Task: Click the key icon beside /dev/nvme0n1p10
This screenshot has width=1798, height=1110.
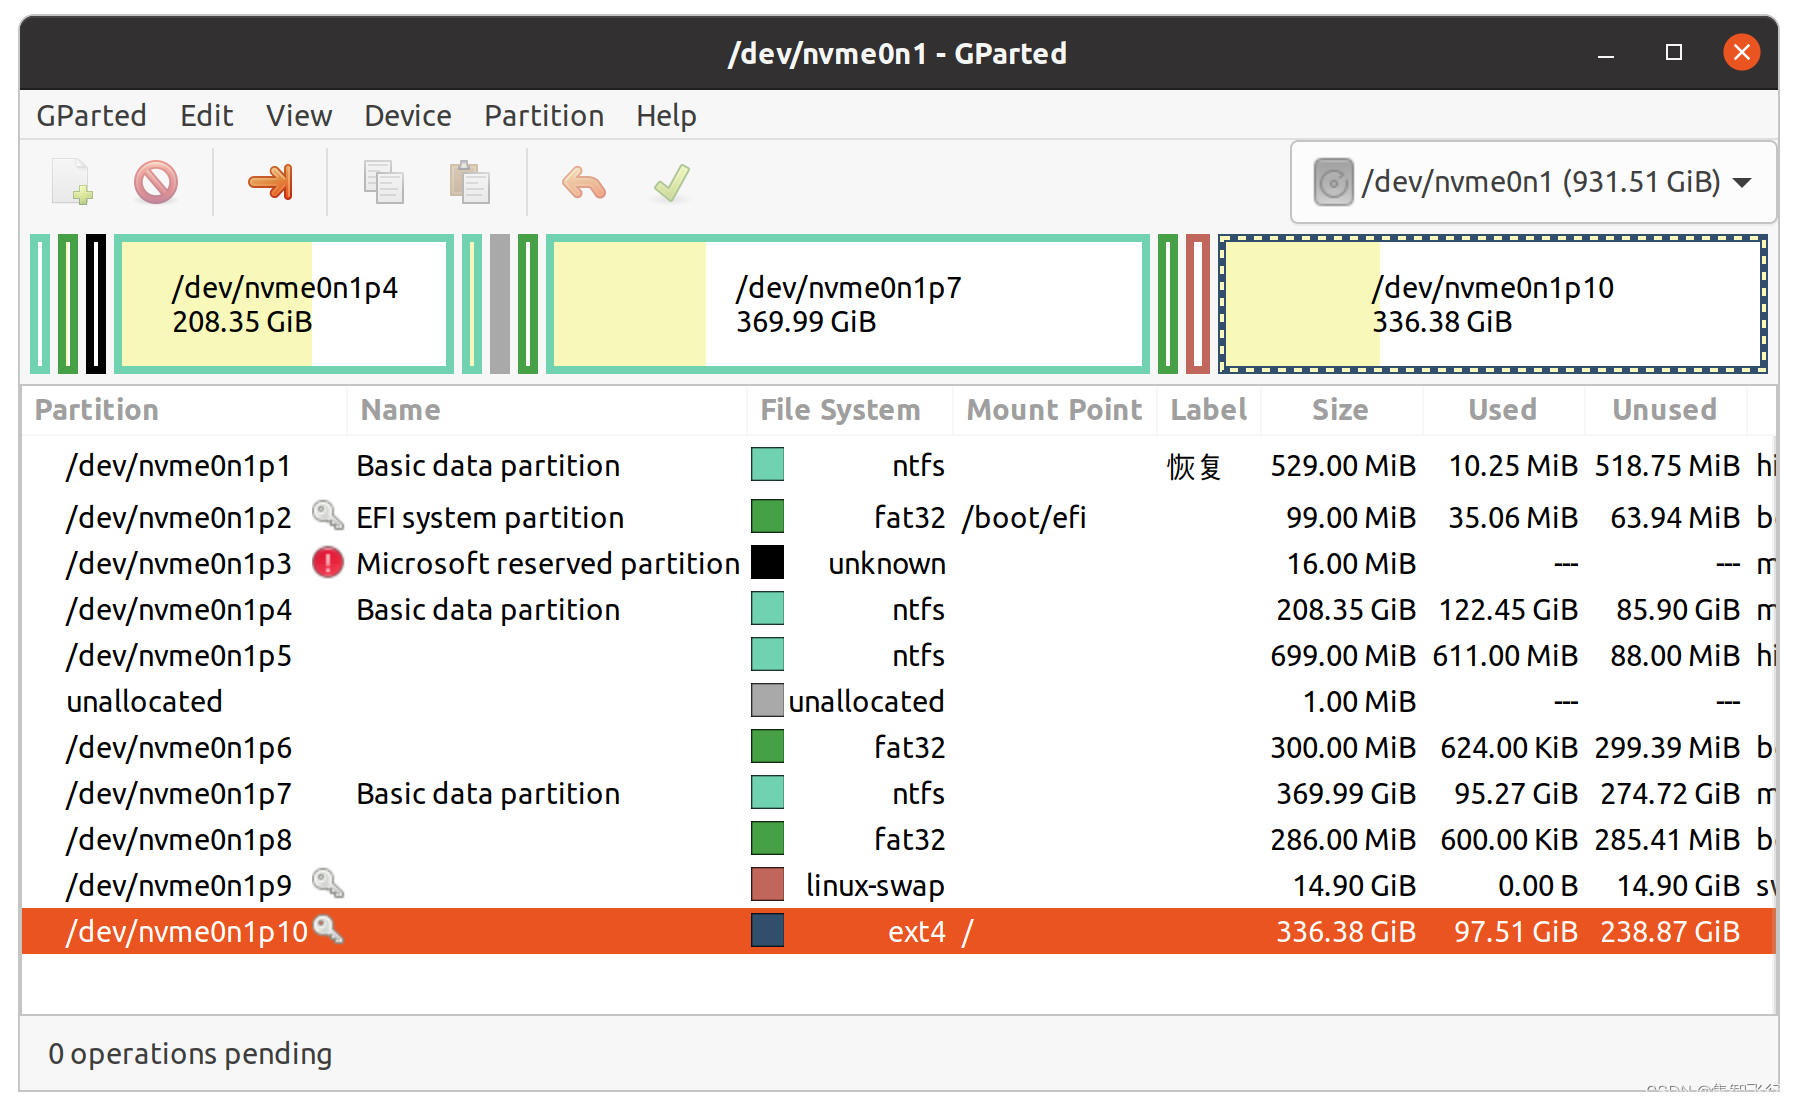Action: [327, 929]
